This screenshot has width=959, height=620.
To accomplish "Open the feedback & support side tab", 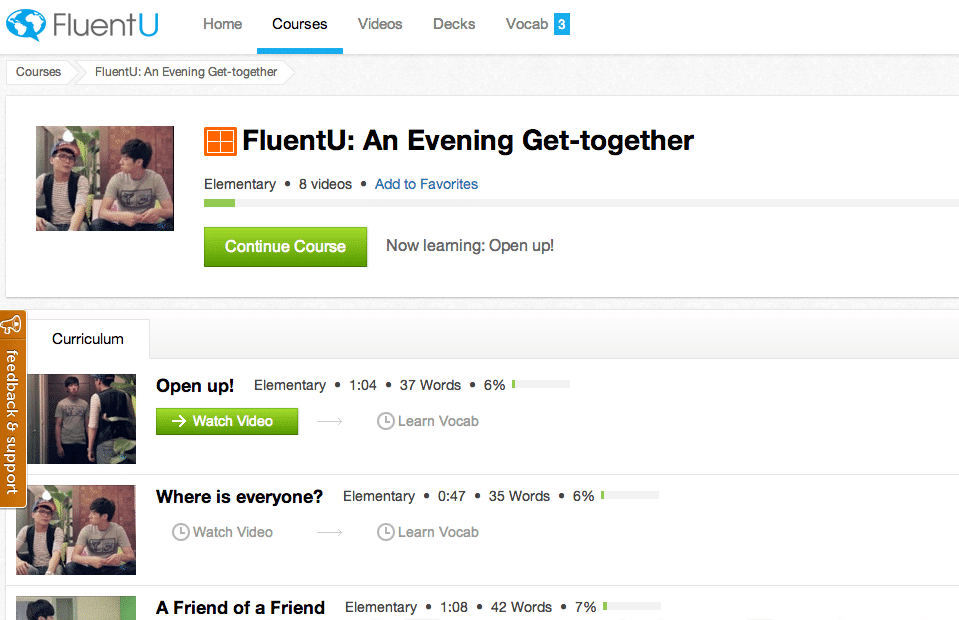I will click(x=12, y=420).
